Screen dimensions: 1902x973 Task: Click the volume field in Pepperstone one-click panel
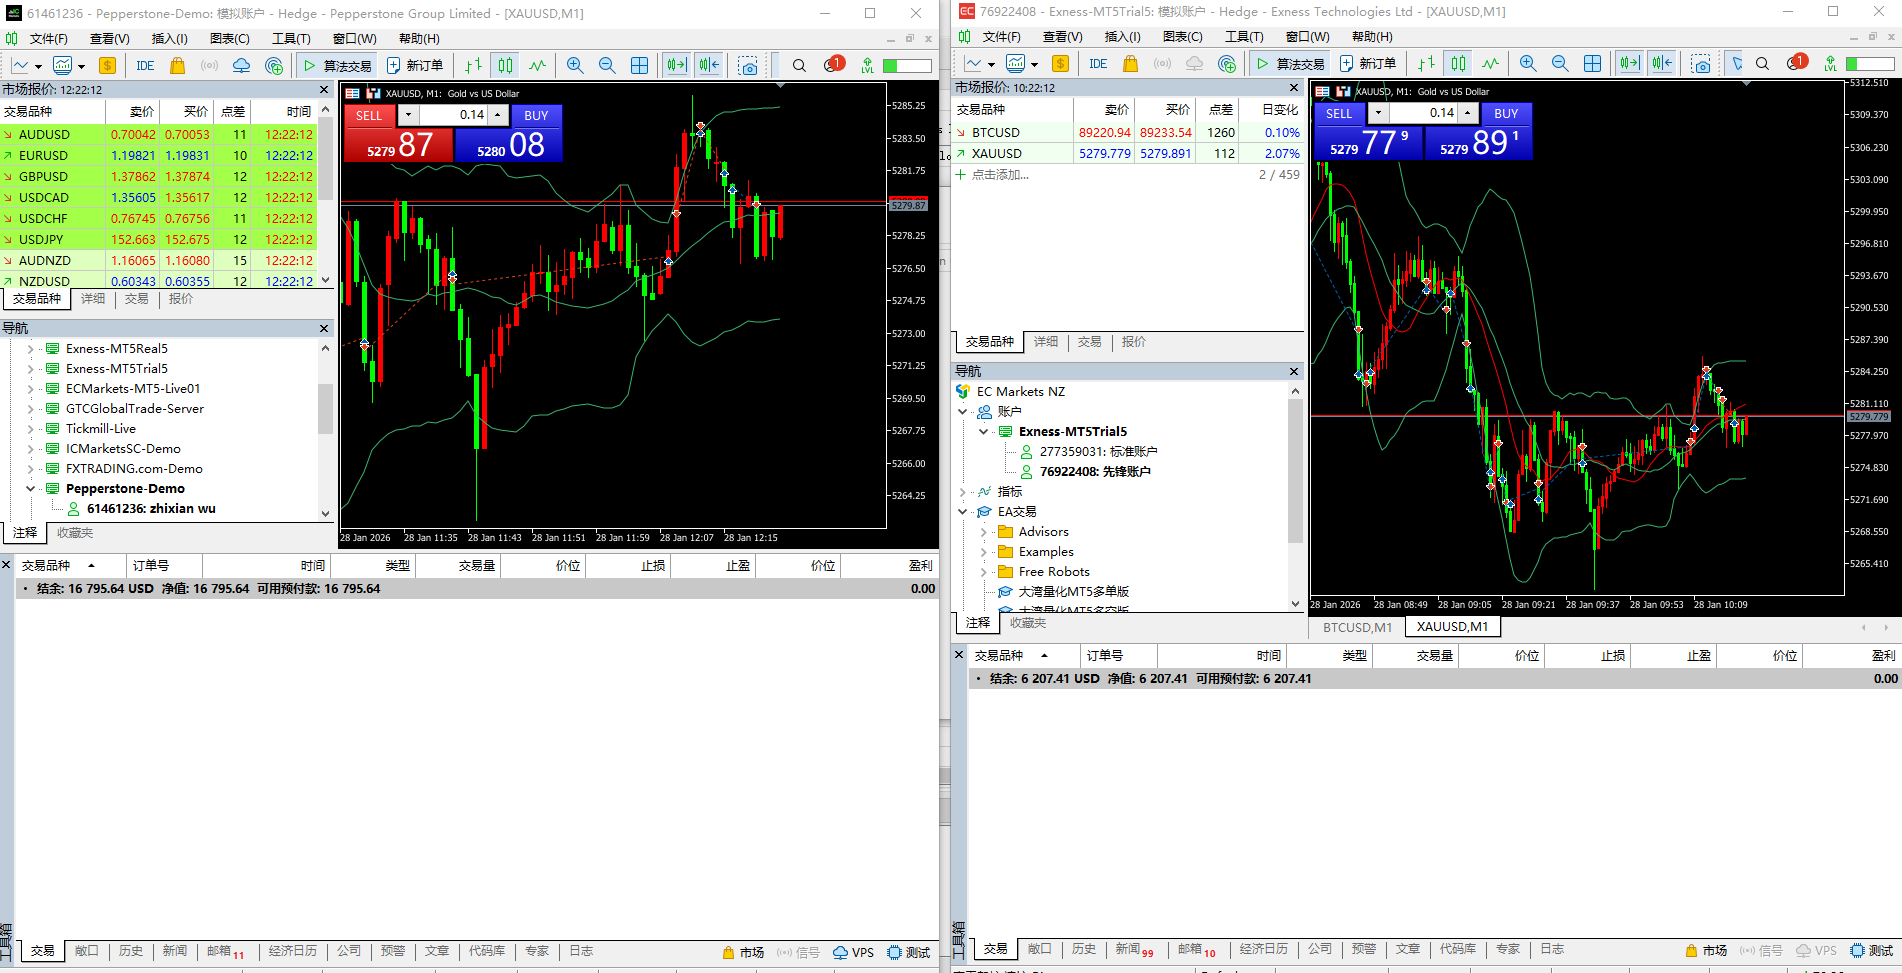point(452,116)
